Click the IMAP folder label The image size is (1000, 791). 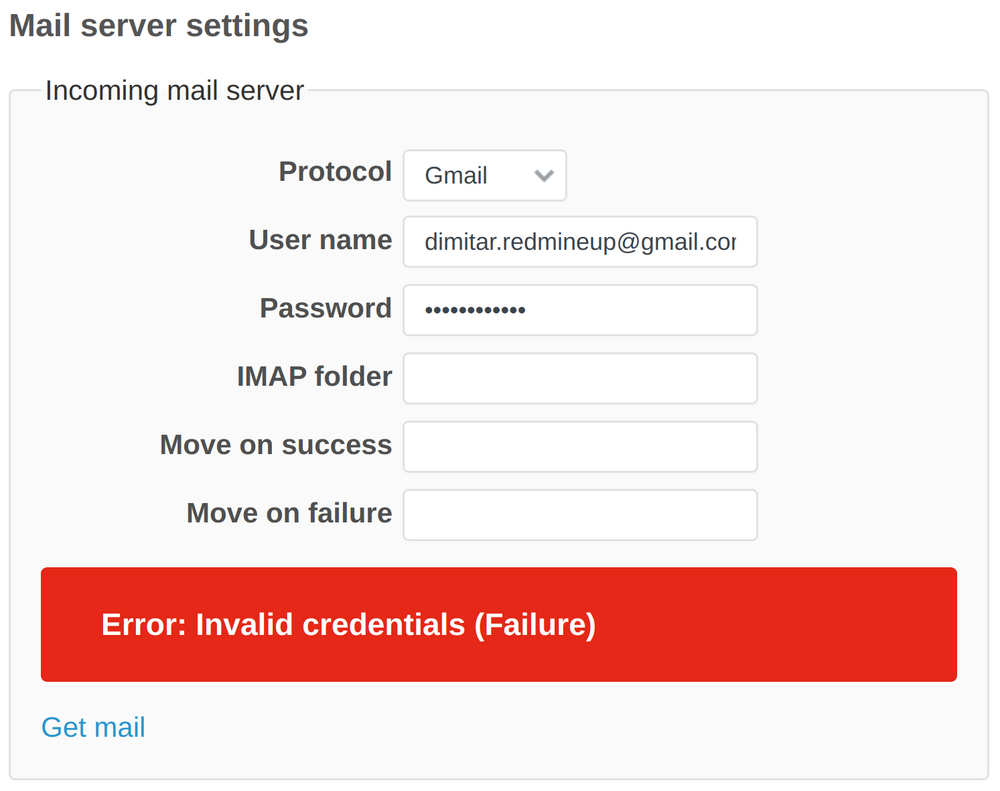pos(314,376)
